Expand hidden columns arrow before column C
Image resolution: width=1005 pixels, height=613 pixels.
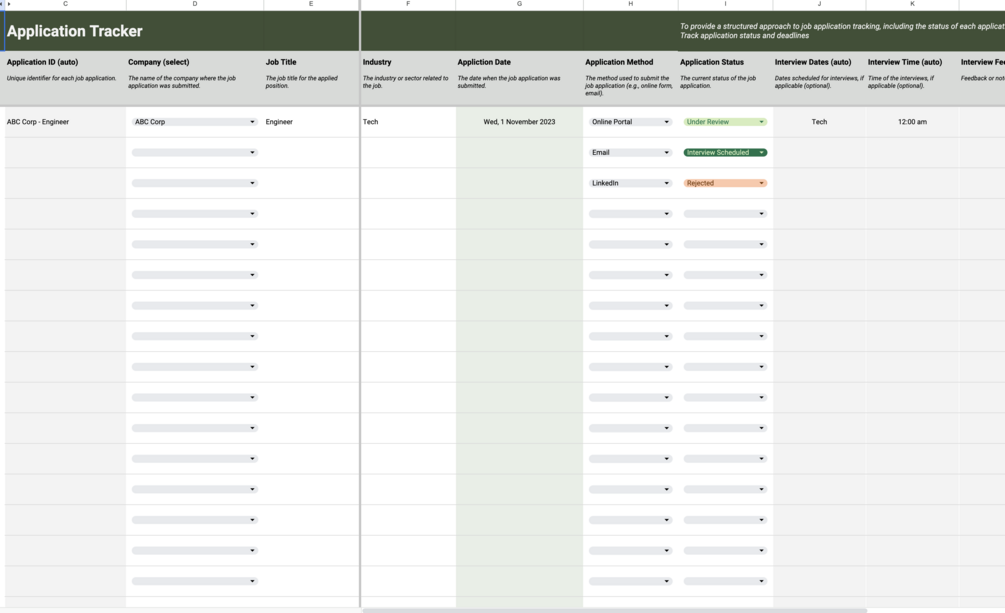click(x=8, y=4)
